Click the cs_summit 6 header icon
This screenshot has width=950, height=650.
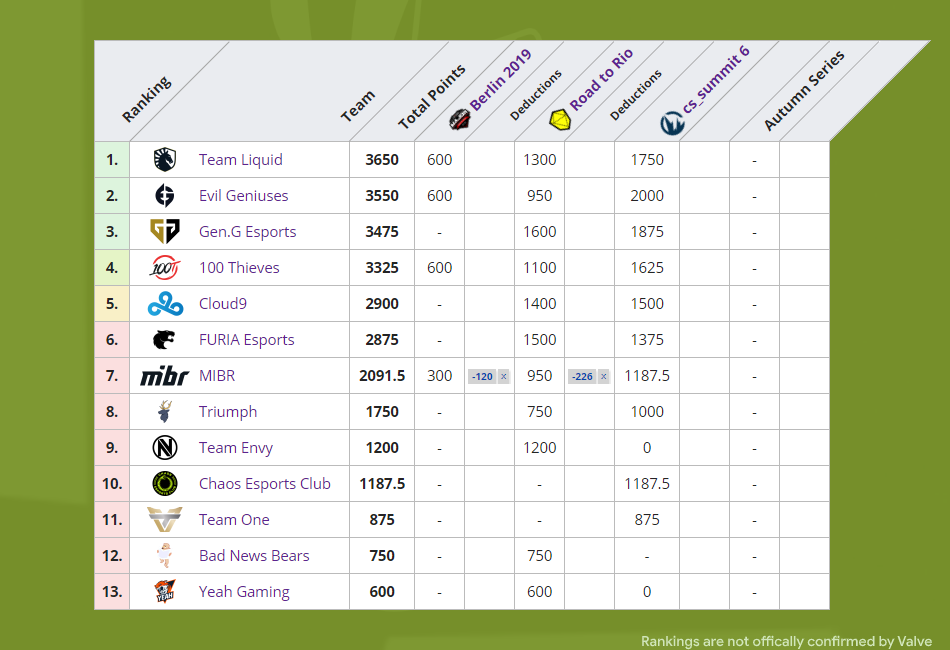point(672,123)
